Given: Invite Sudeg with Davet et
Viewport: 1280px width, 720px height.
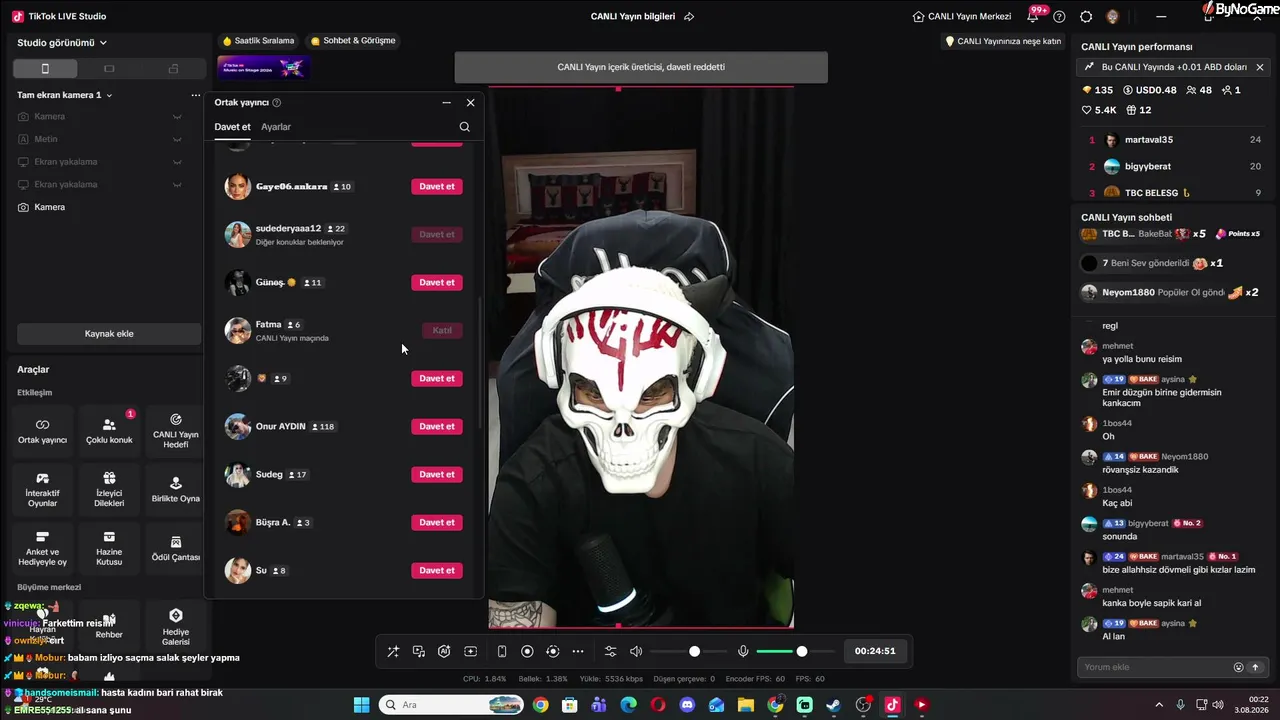Looking at the screenshot, I should [x=437, y=474].
